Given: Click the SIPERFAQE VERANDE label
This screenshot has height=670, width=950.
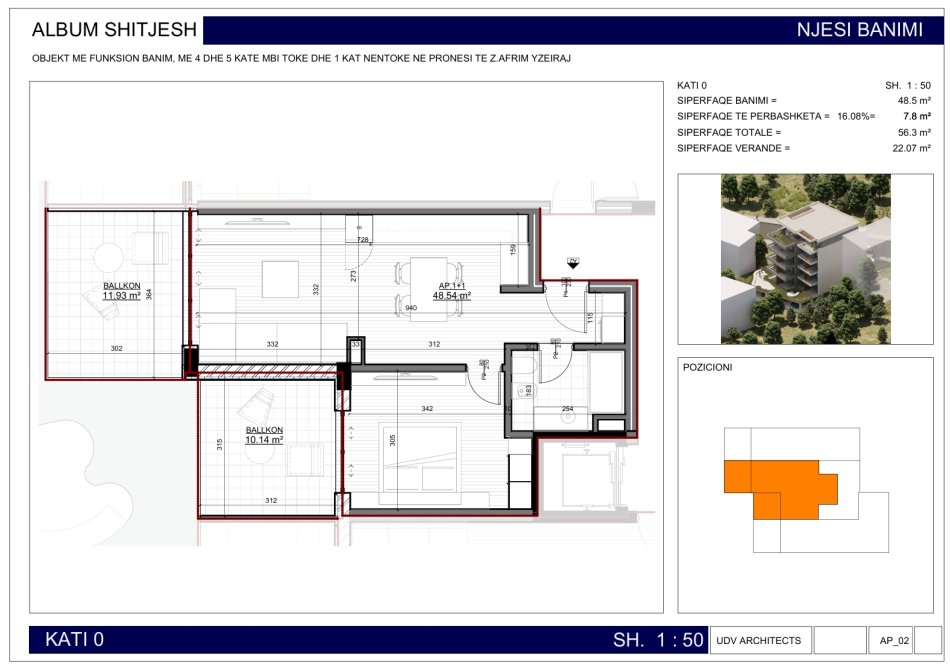Looking at the screenshot, I should coord(734,148).
